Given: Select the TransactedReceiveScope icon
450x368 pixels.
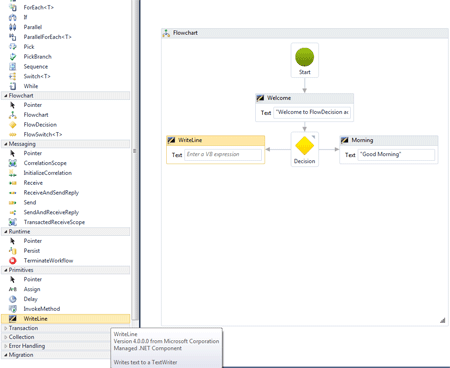Looking at the screenshot, I should click(x=13, y=222).
